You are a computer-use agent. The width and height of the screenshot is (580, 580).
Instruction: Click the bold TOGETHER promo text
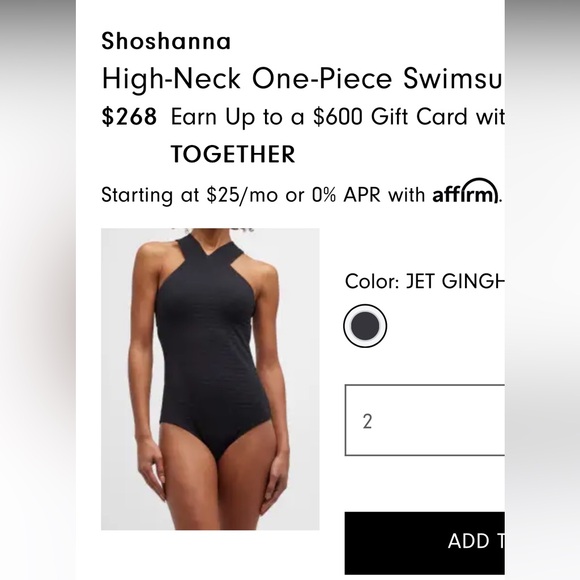point(233,154)
